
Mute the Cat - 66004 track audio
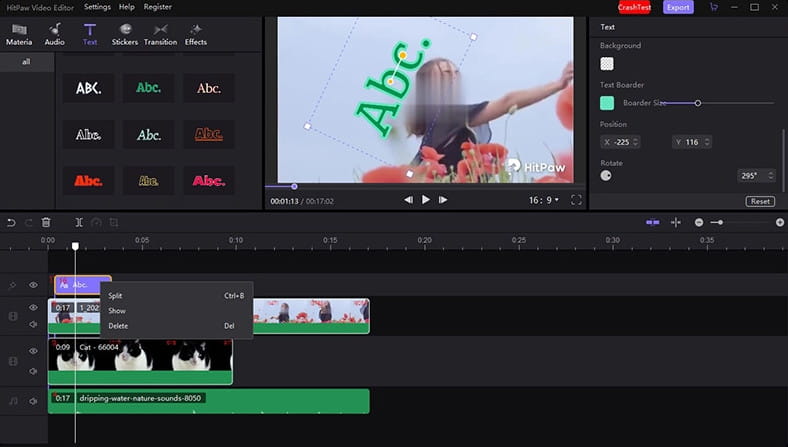coord(33,371)
